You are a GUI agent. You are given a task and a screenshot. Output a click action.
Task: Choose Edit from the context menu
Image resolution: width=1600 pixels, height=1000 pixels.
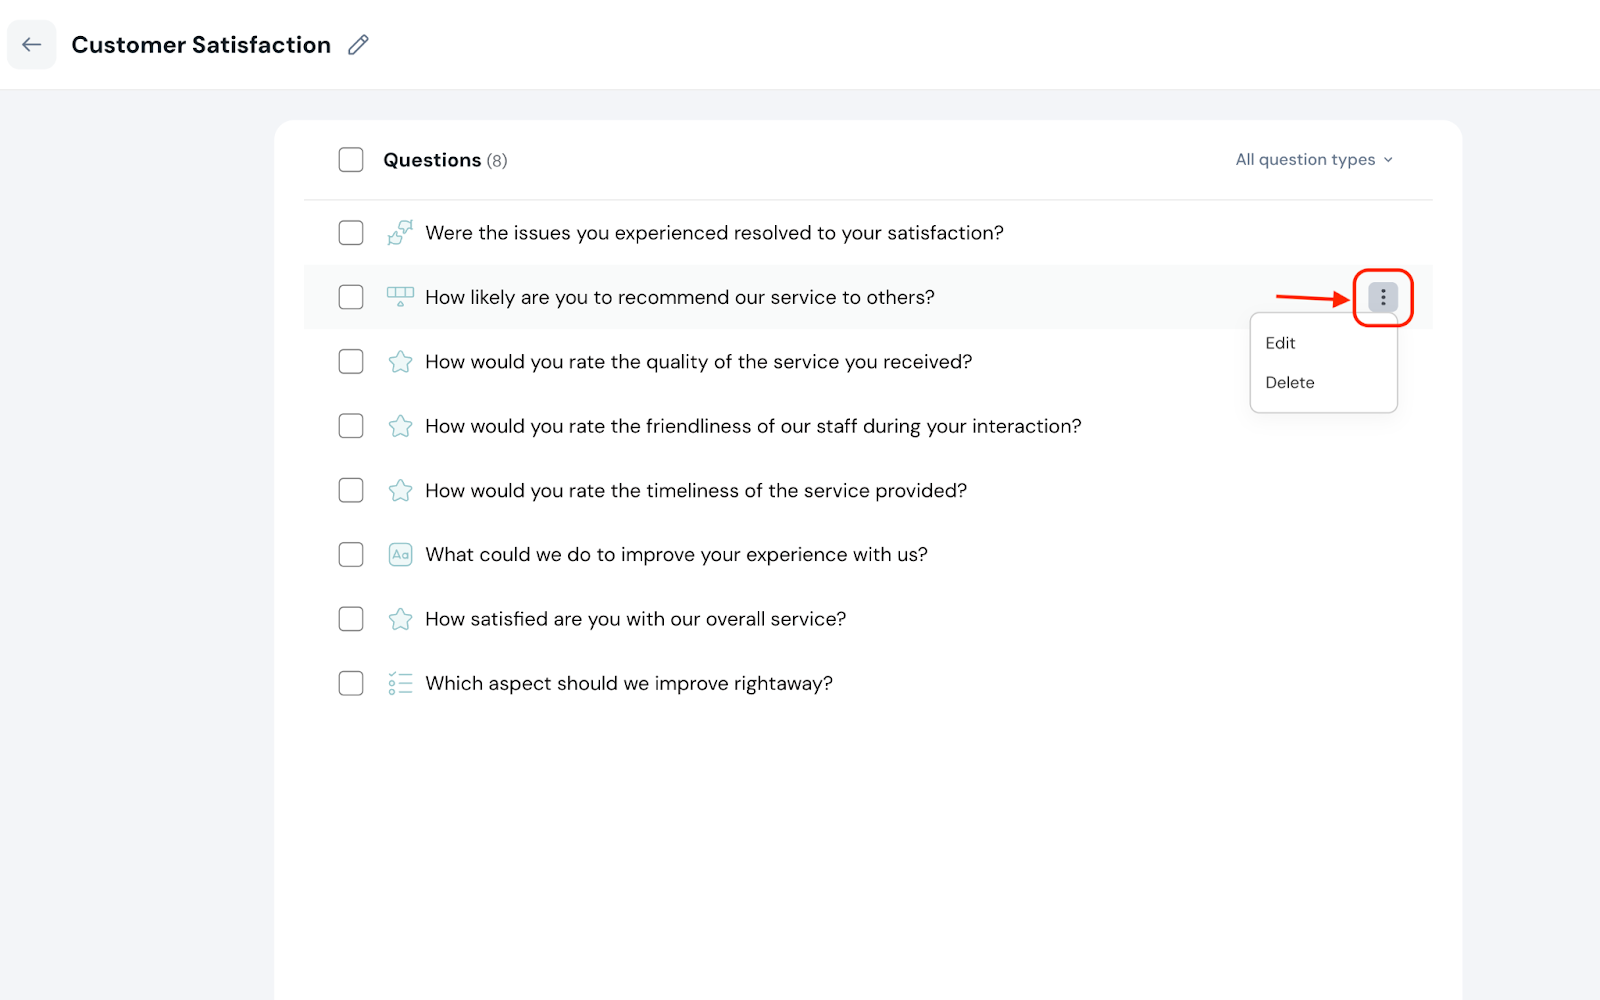click(x=1280, y=343)
